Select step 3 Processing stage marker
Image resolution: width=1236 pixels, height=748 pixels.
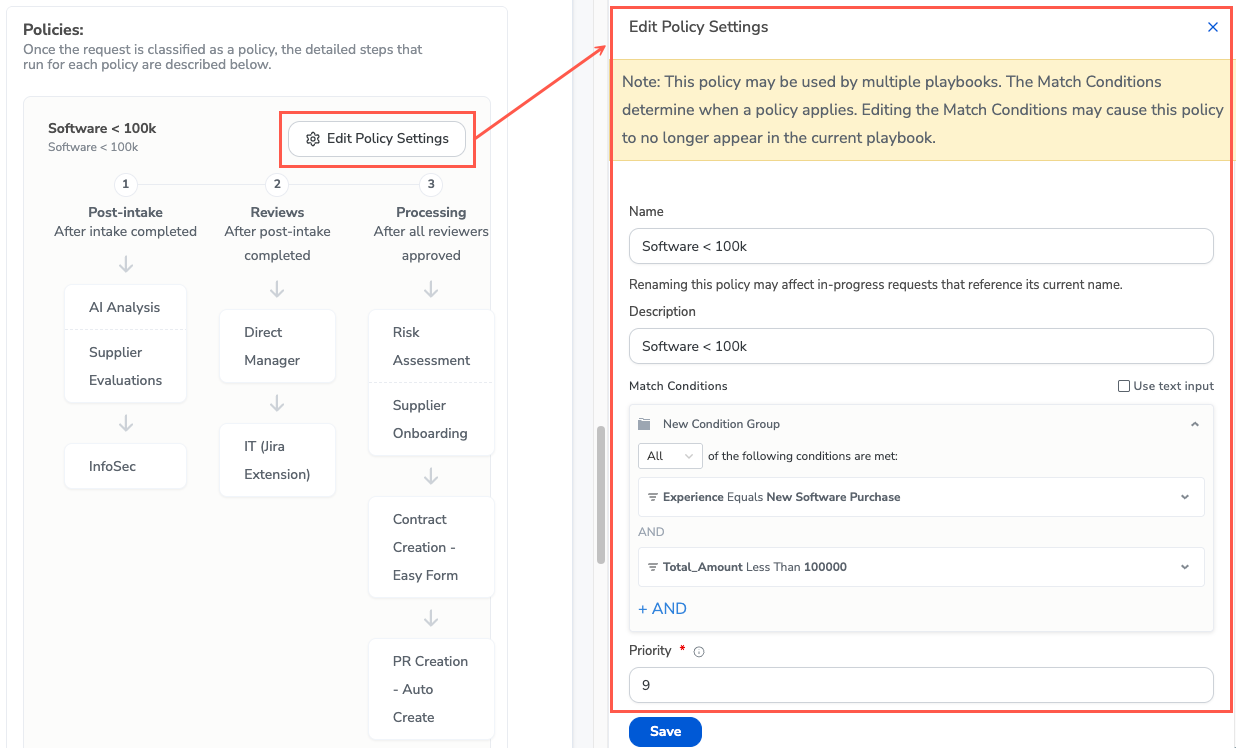pos(431,184)
